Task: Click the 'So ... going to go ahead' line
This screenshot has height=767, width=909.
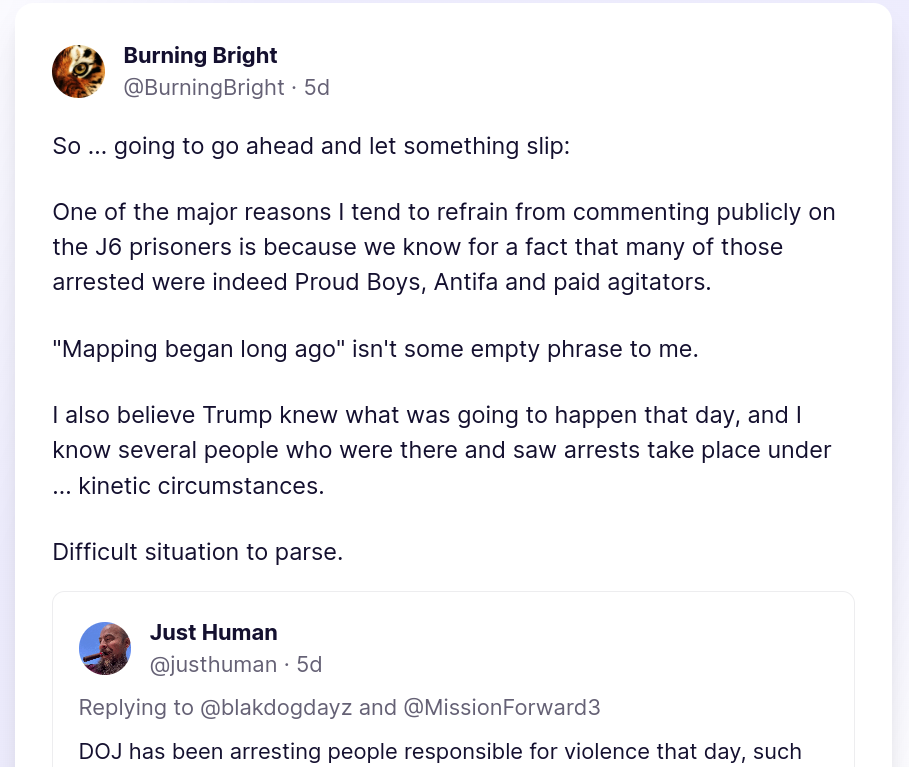Action: click(310, 146)
